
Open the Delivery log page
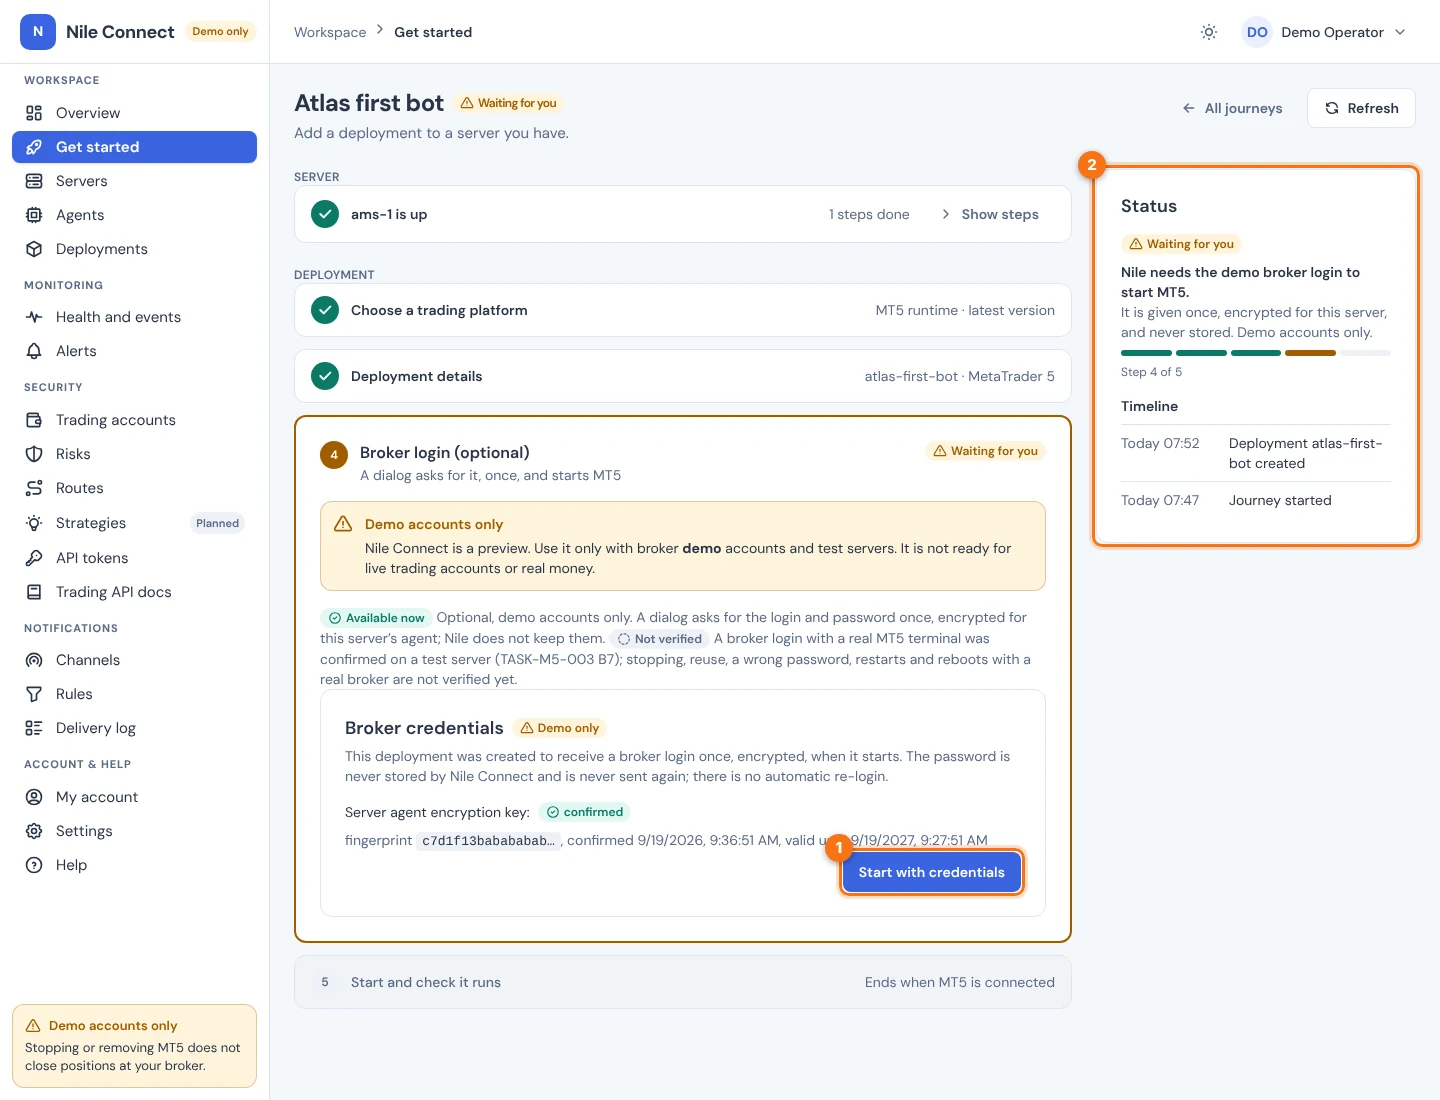tap(134, 728)
